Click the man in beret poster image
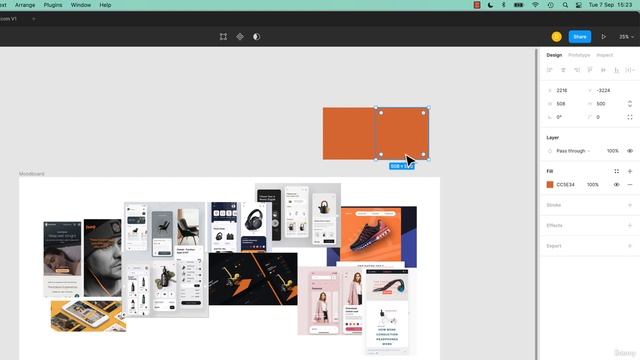640x360 pixels. pos(102,258)
